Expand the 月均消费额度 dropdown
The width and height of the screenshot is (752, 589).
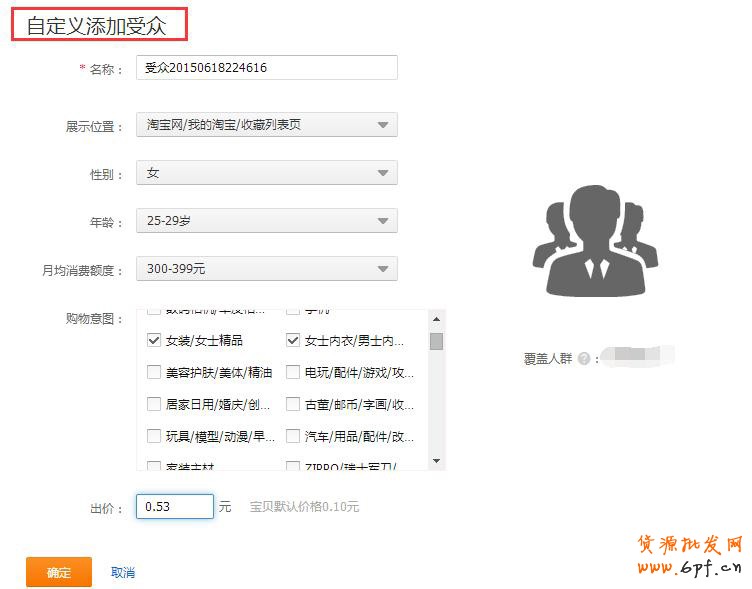pos(267,269)
